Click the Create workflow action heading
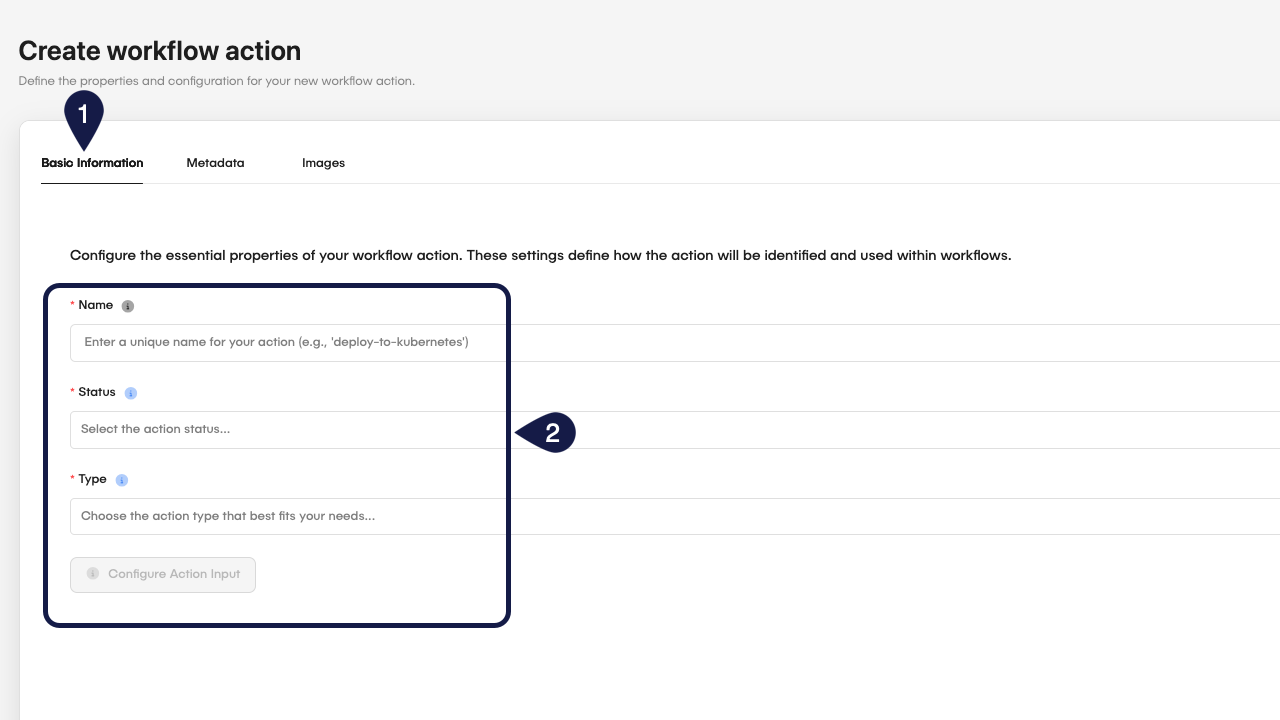Screen dimensions: 1280x720 (160, 51)
